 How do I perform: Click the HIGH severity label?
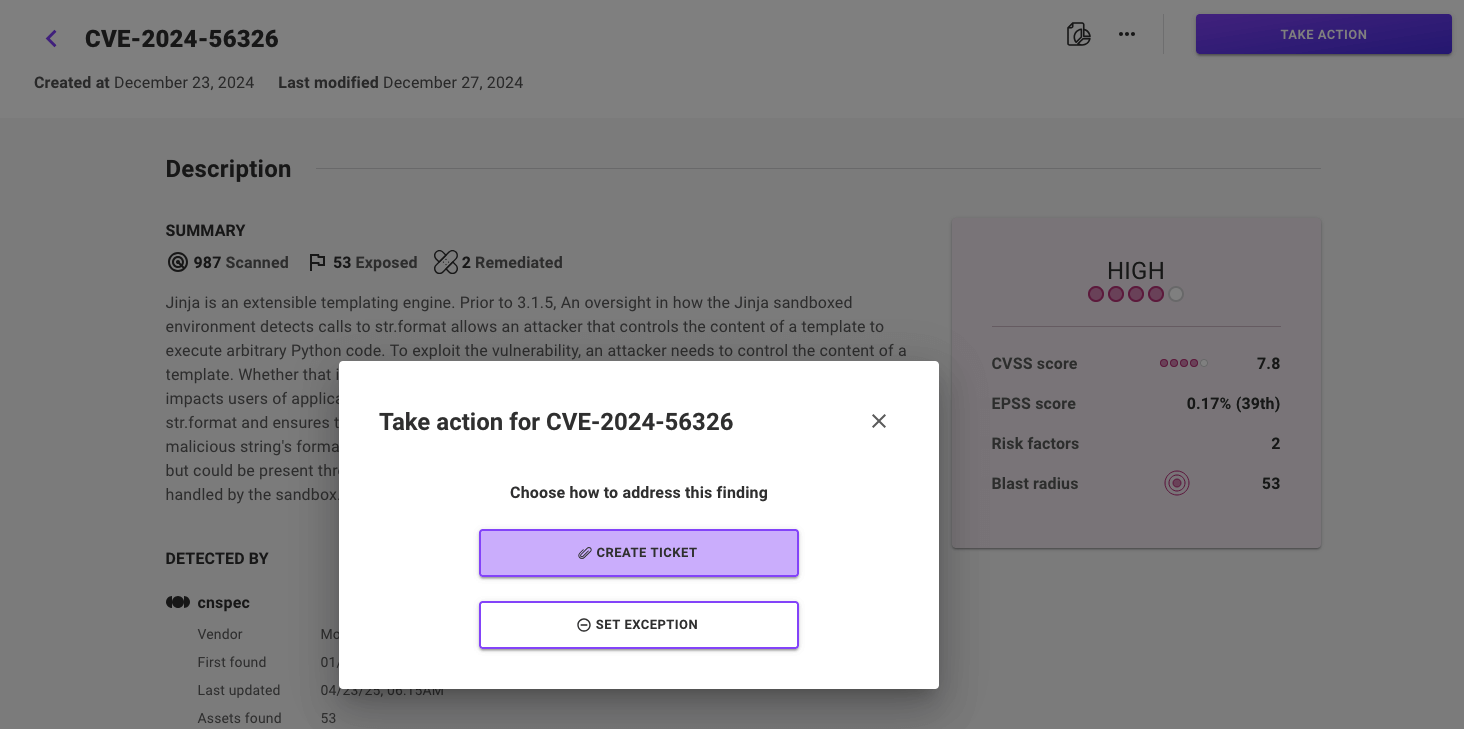[1135, 270]
